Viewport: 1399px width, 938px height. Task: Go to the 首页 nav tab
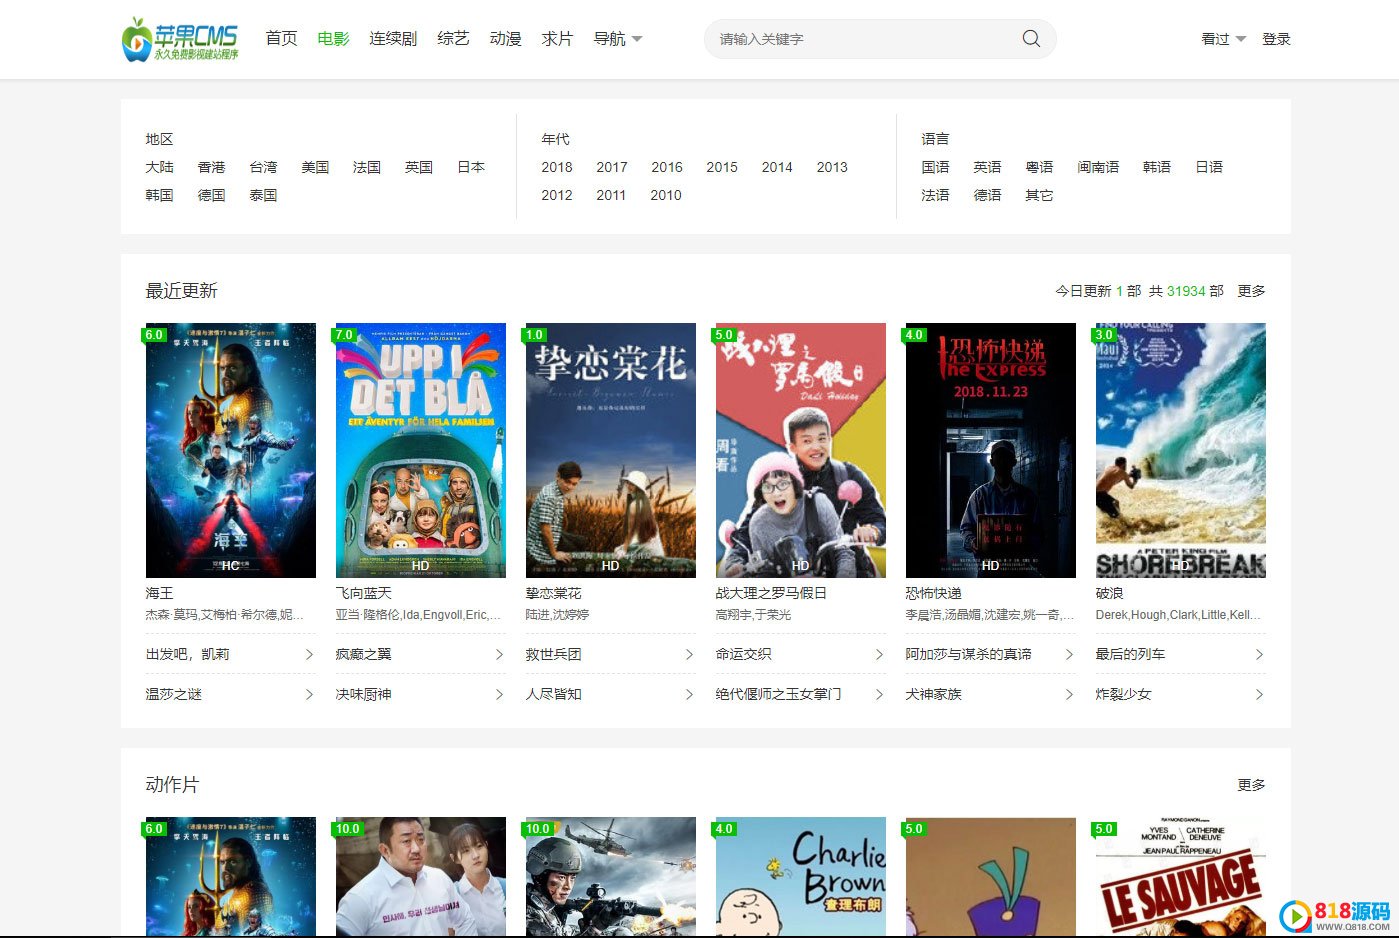(x=281, y=39)
